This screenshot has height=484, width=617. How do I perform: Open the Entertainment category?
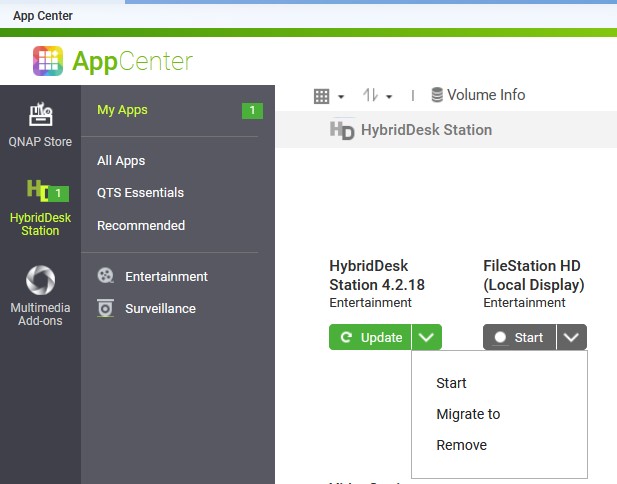[x=166, y=277]
